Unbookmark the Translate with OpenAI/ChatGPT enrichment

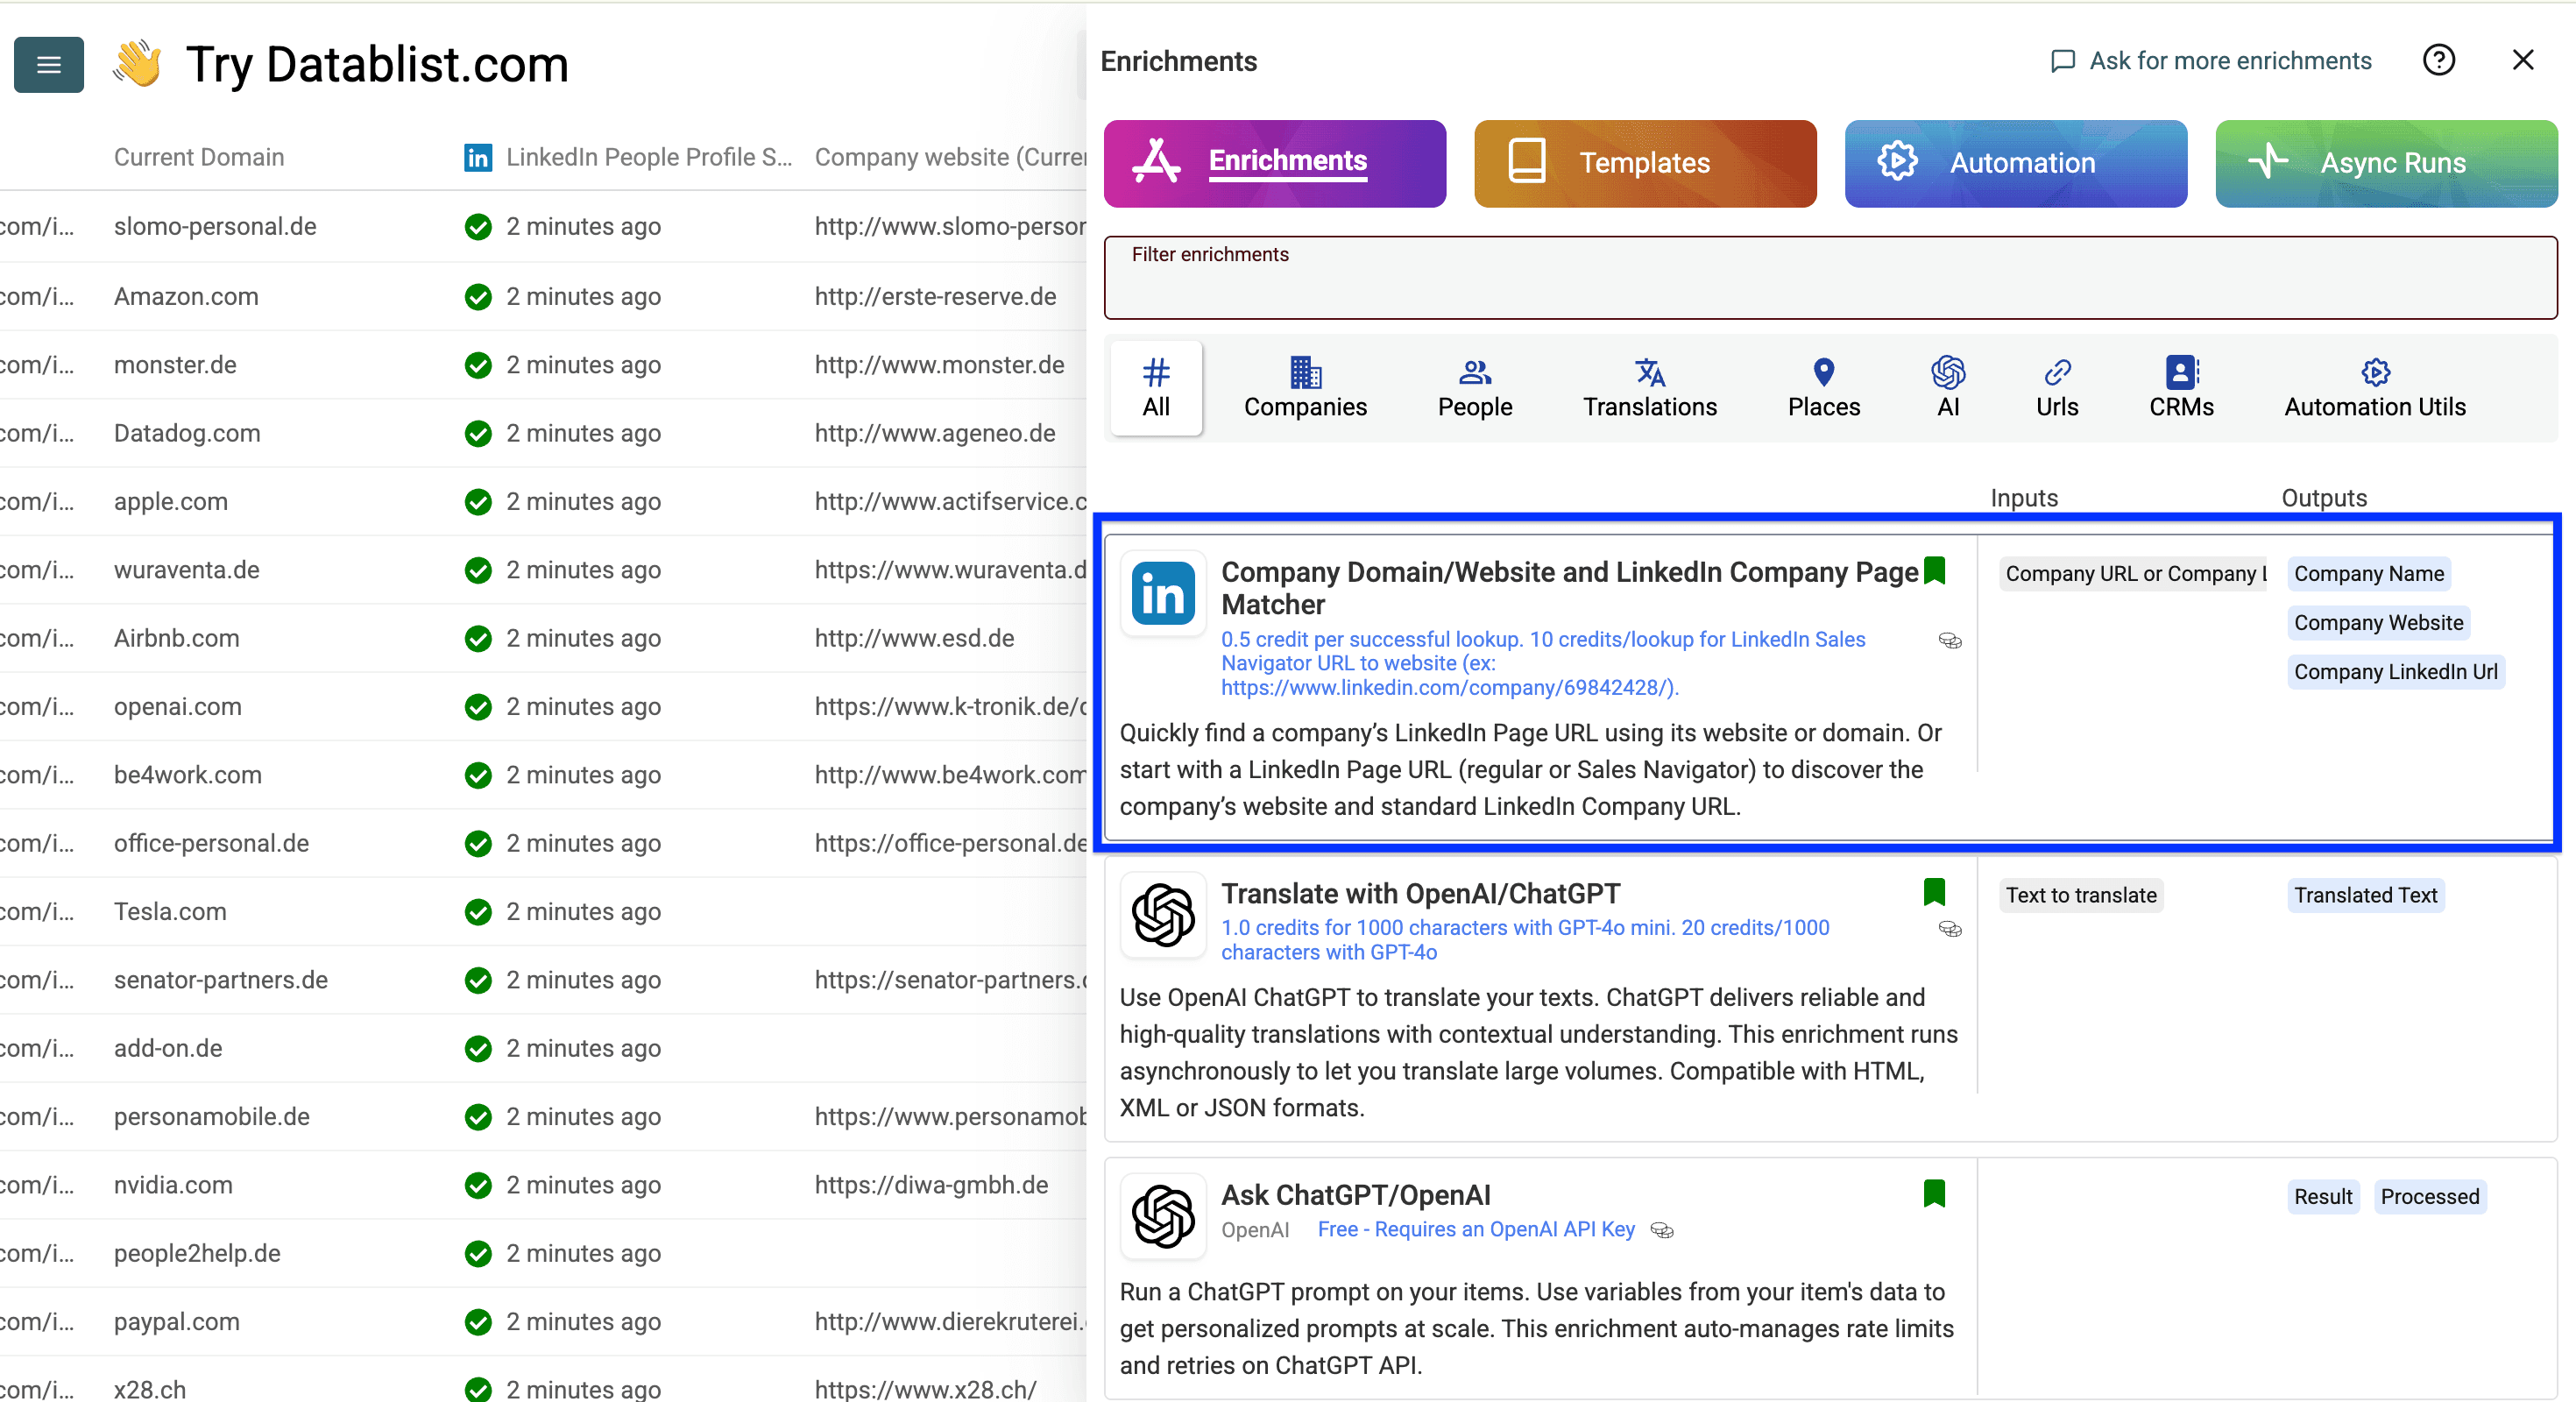tap(1936, 893)
